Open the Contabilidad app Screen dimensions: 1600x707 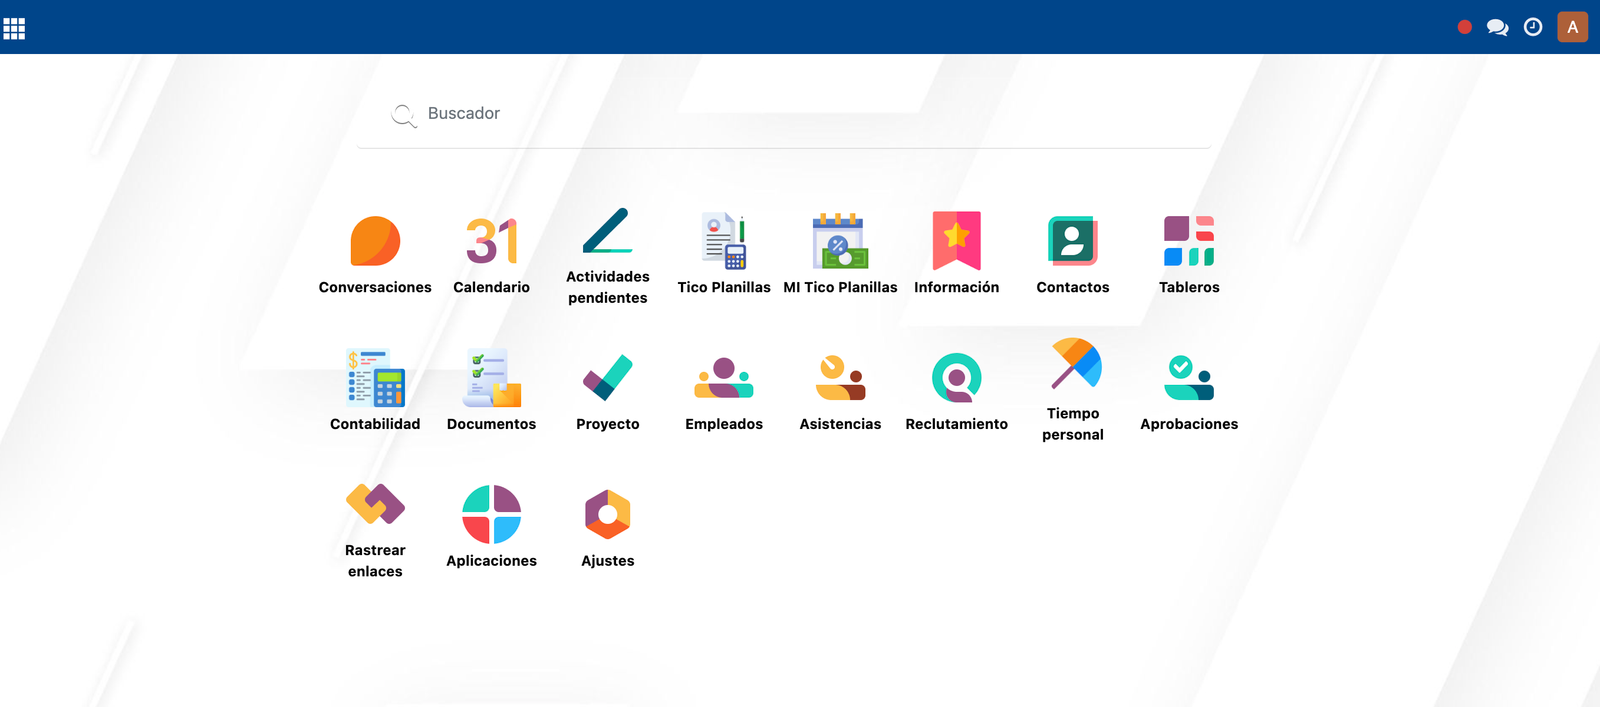(x=375, y=379)
